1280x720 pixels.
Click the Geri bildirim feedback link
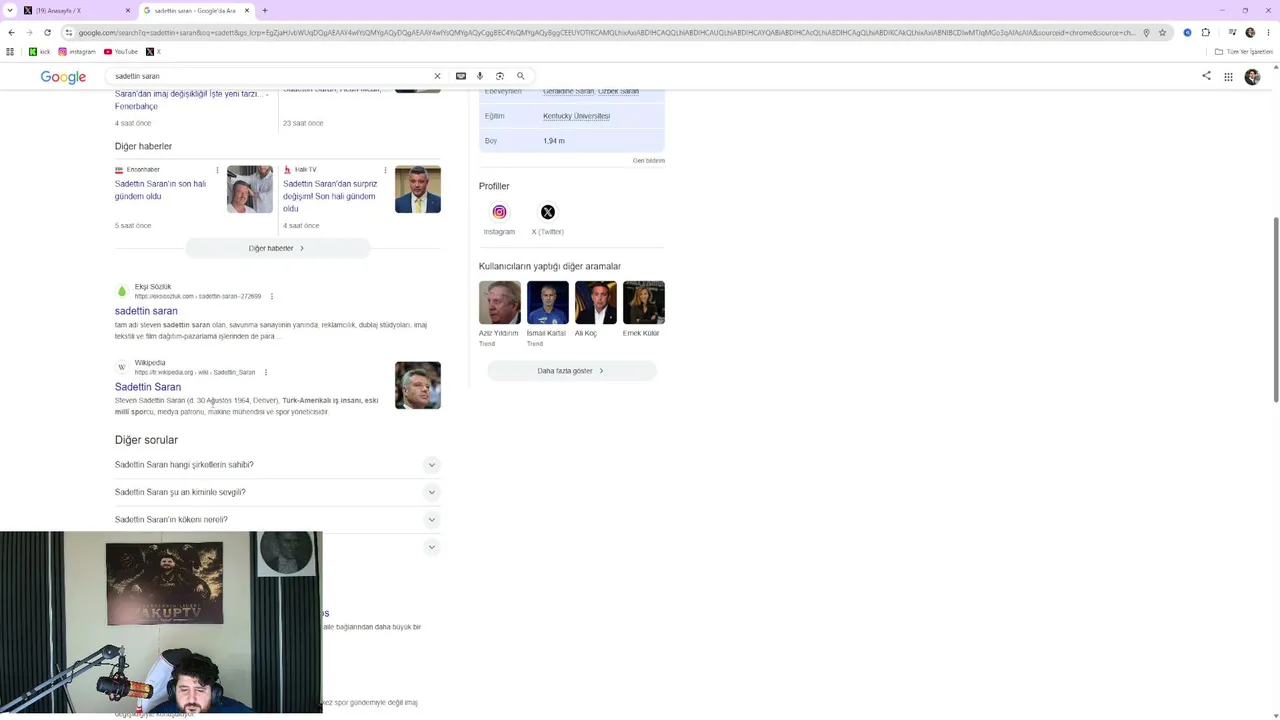(x=649, y=161)
